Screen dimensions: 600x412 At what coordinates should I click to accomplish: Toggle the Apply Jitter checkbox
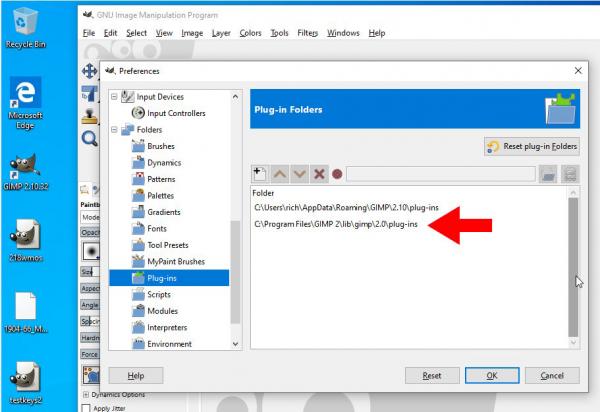click(86, 408)
